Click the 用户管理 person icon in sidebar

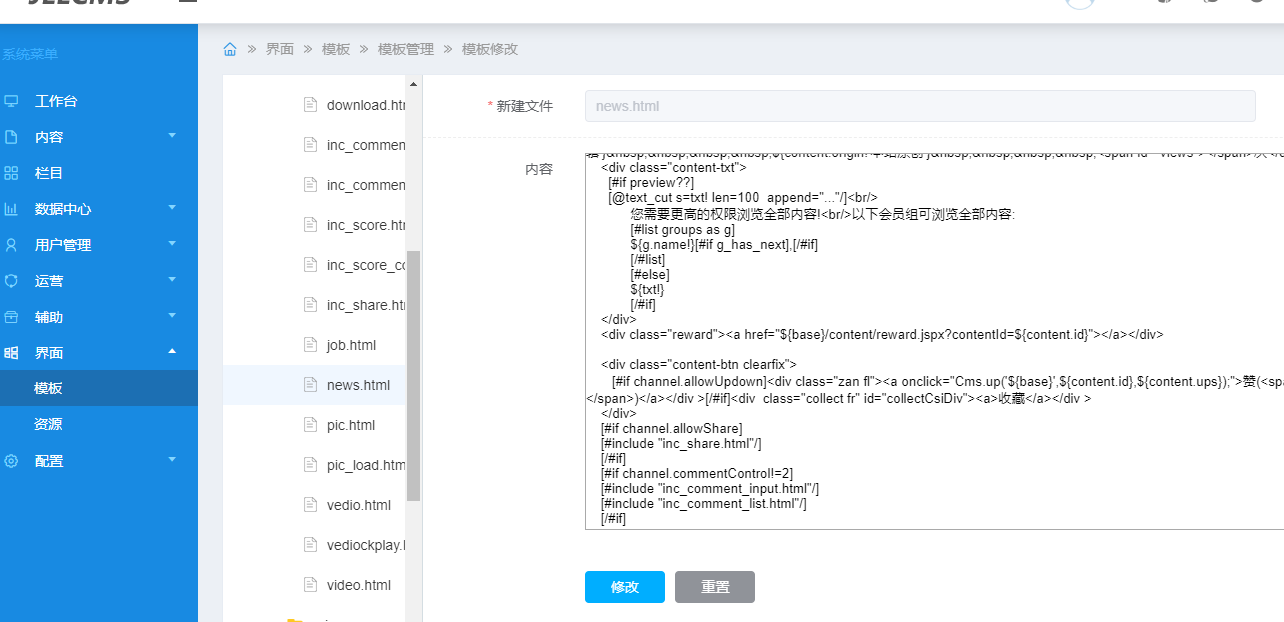click(x=11, y=245)
